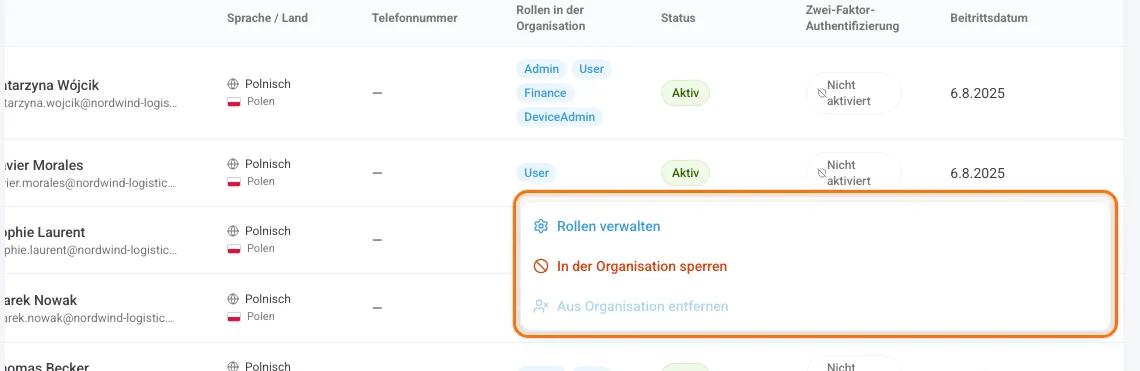Click Rollen in der Organisation header
1140x371 pixels.
tap(551, 18)
